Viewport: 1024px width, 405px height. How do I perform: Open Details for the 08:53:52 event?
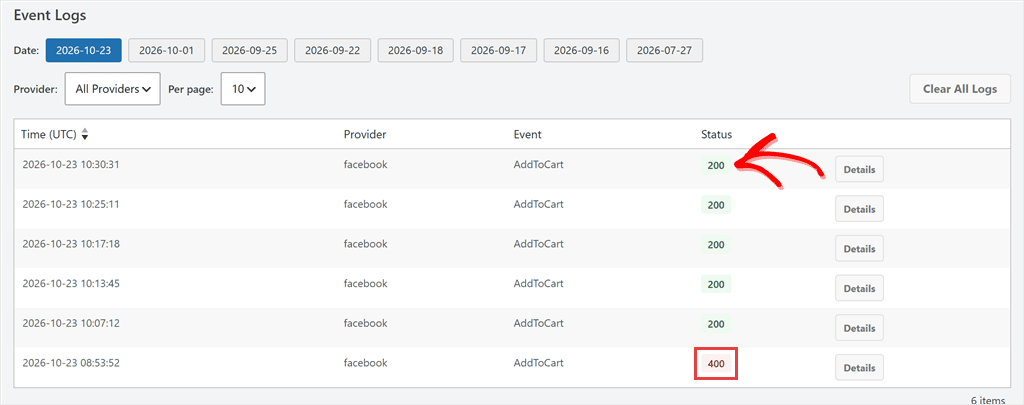859,368
